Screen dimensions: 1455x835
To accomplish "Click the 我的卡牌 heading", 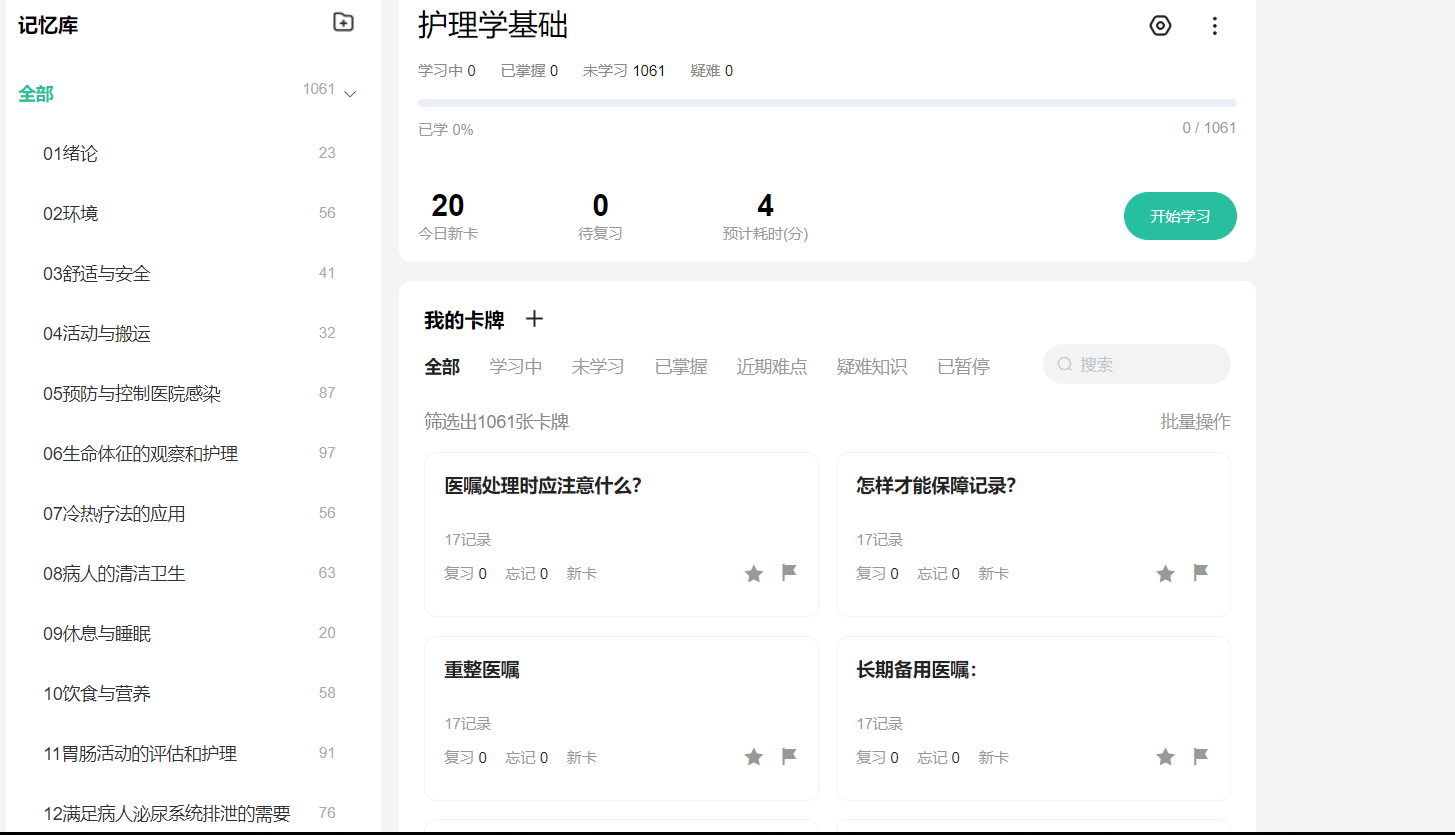I will [464, 320].
